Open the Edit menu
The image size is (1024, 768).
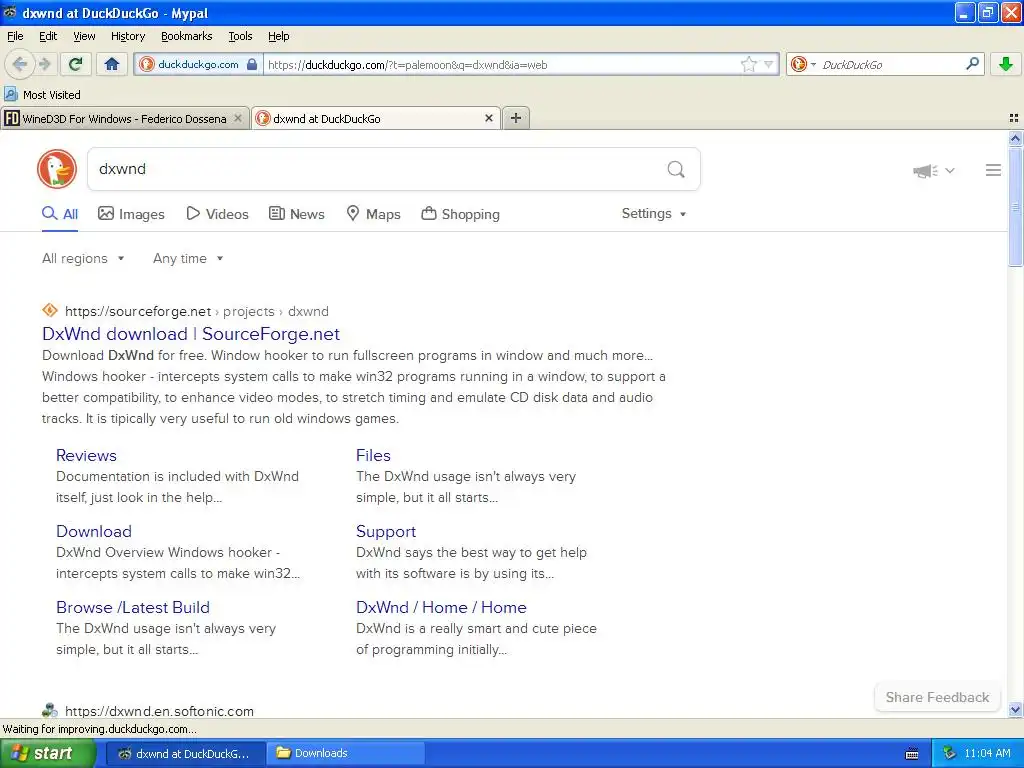coord(48,36)
